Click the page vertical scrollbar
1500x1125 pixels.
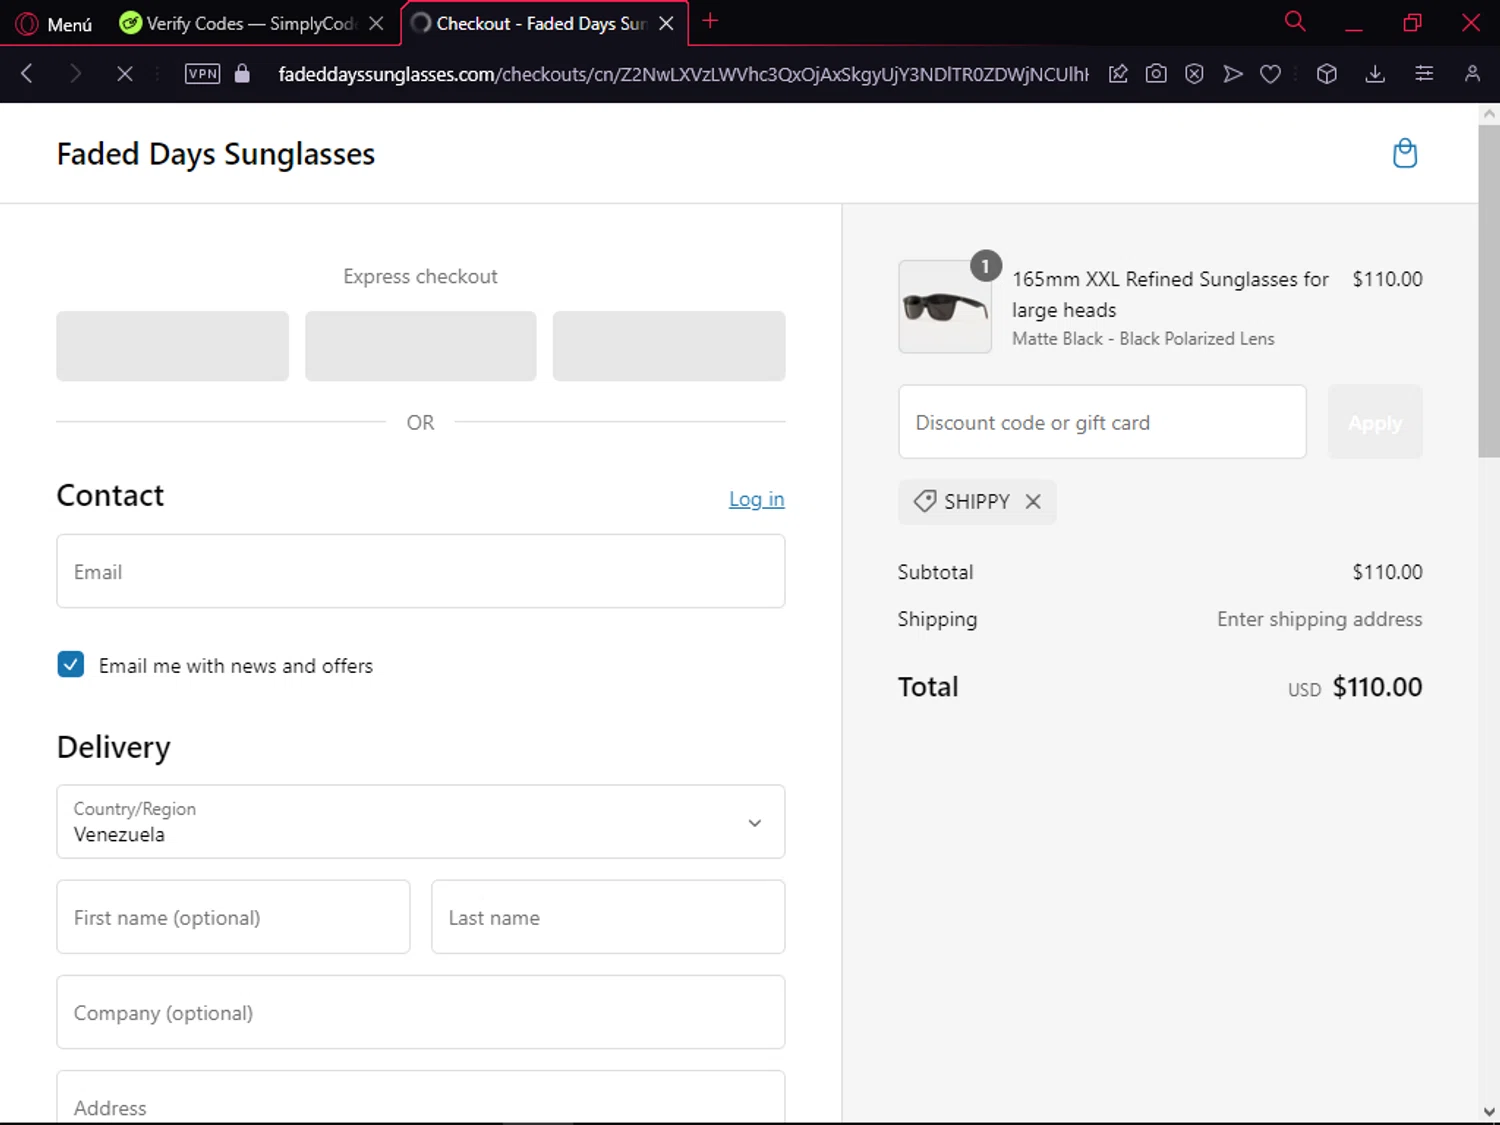[1489, 290]
